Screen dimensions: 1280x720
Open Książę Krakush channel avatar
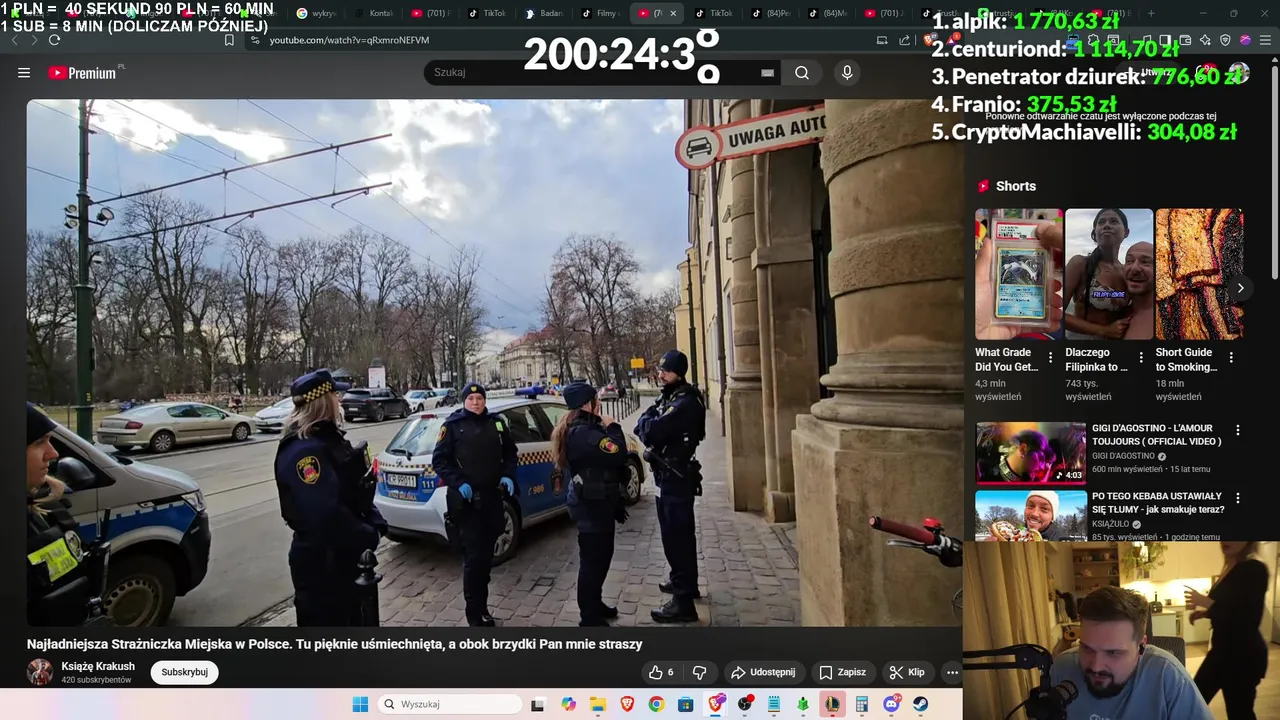[40, 672]
